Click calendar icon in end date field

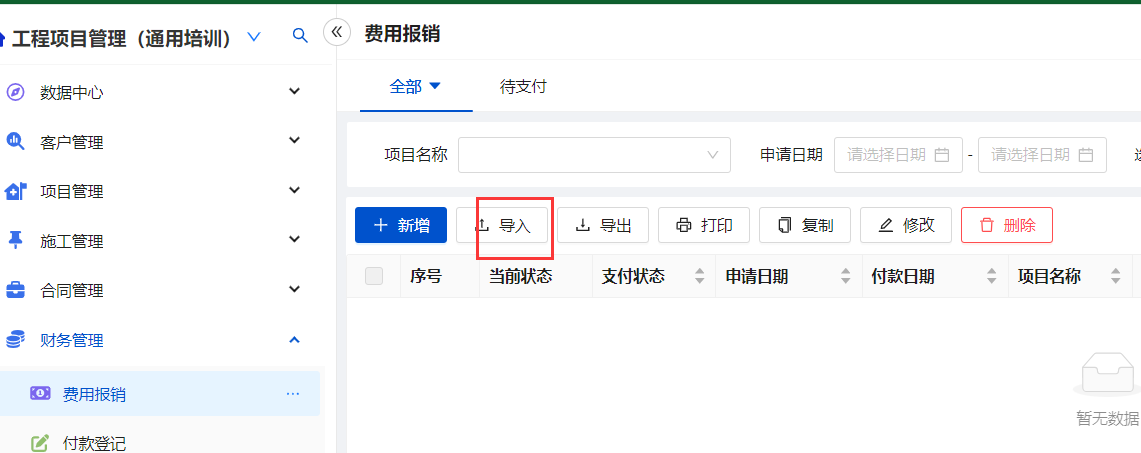click(x=1086, y=155)
